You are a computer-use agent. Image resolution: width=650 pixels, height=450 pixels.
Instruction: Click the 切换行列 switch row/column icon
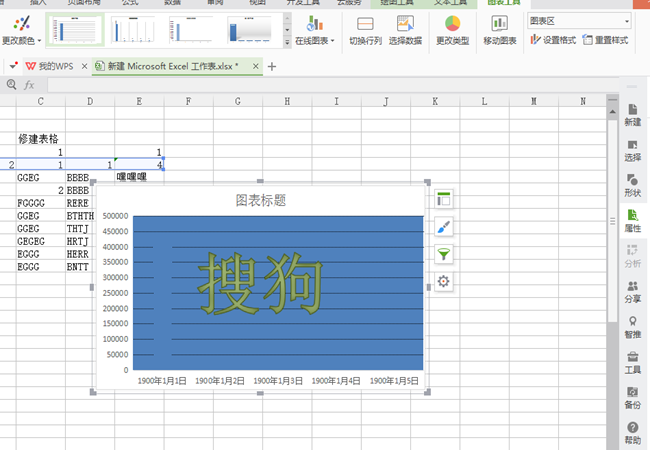click(x=365, y=30)
